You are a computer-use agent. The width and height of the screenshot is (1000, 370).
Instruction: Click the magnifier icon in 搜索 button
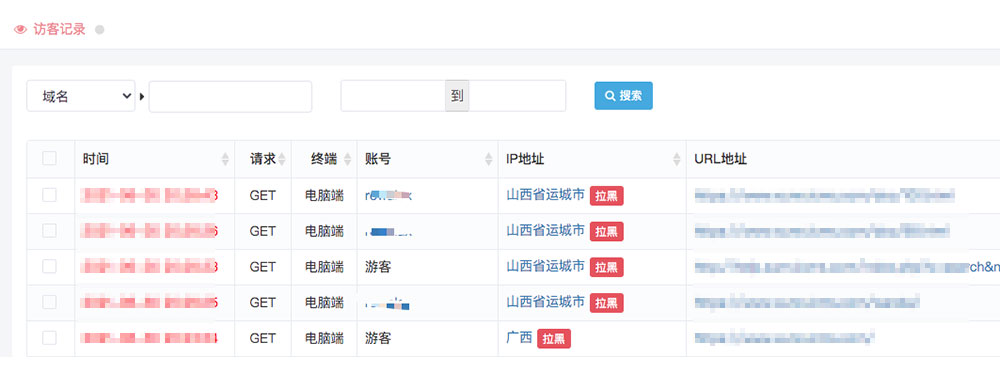click(610, 96)
